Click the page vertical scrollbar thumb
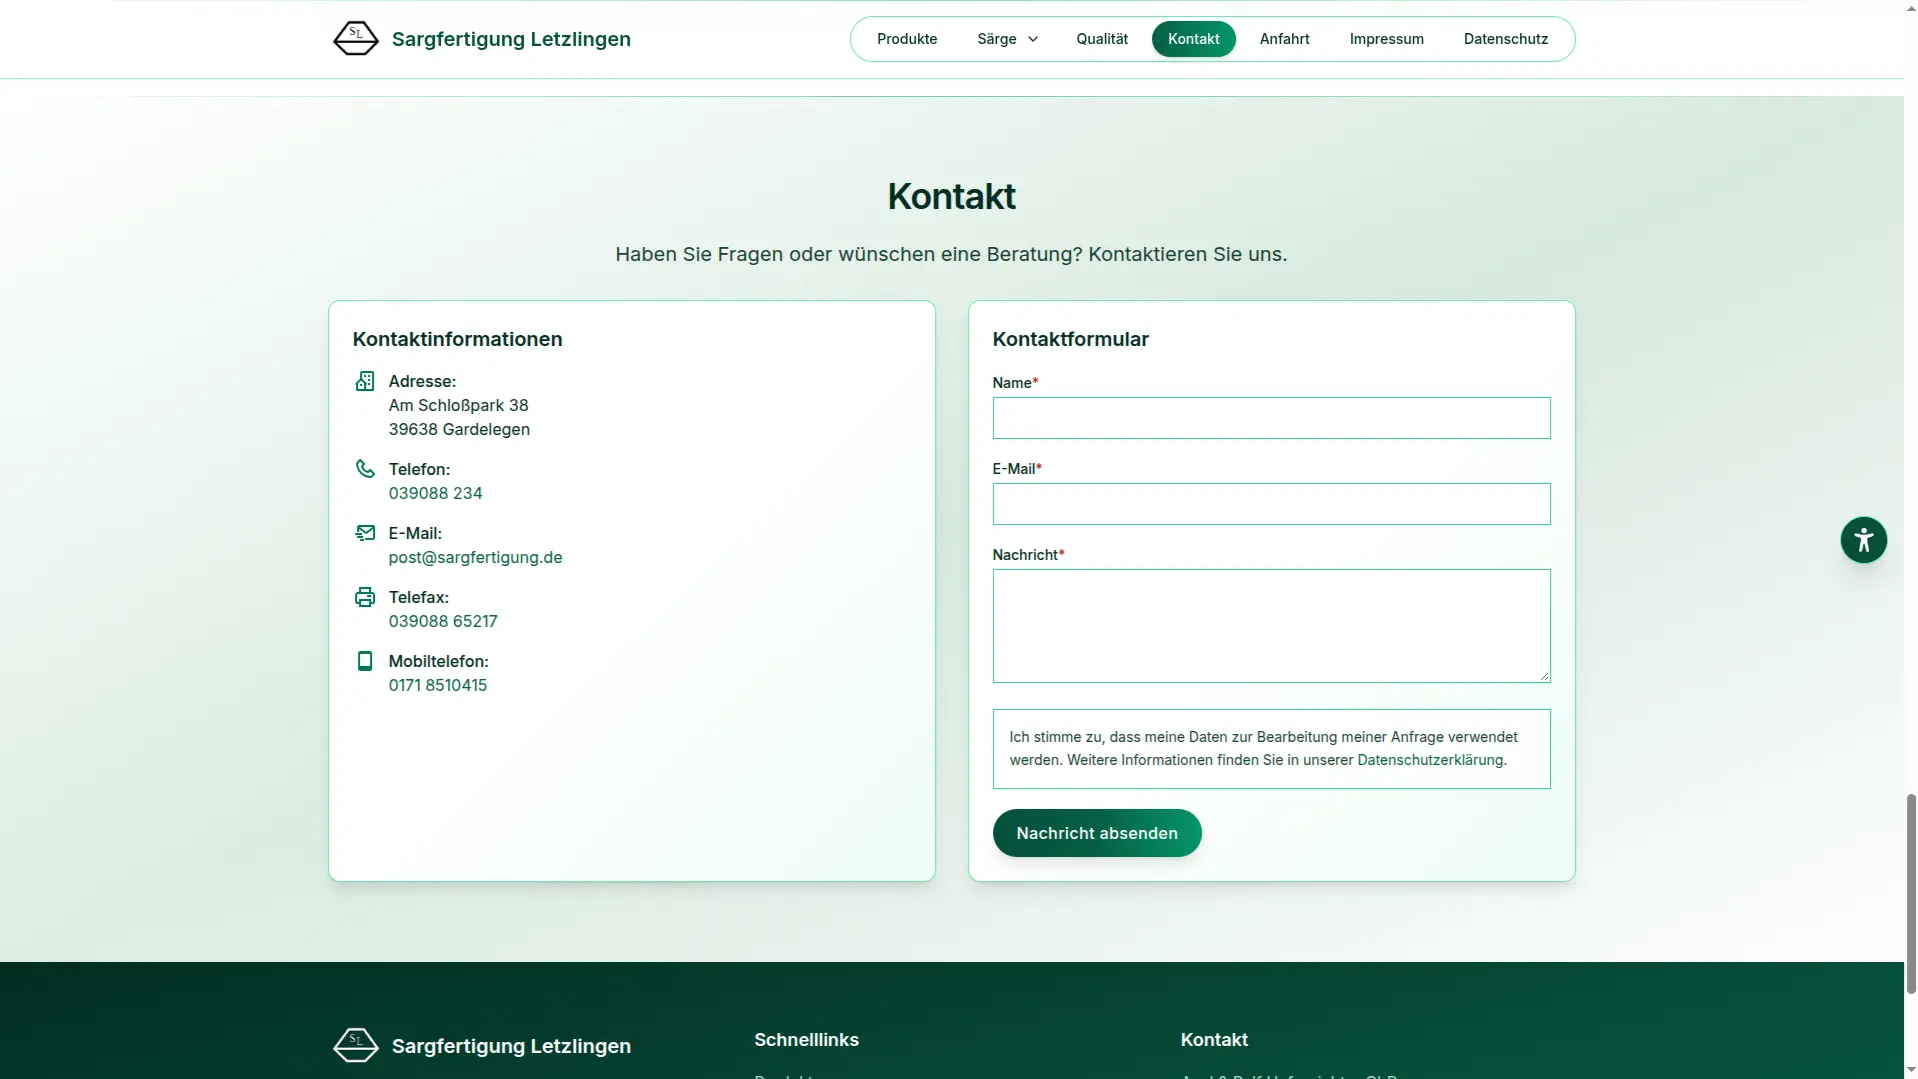The image size is (1918, 1079). coord(1911,893)
